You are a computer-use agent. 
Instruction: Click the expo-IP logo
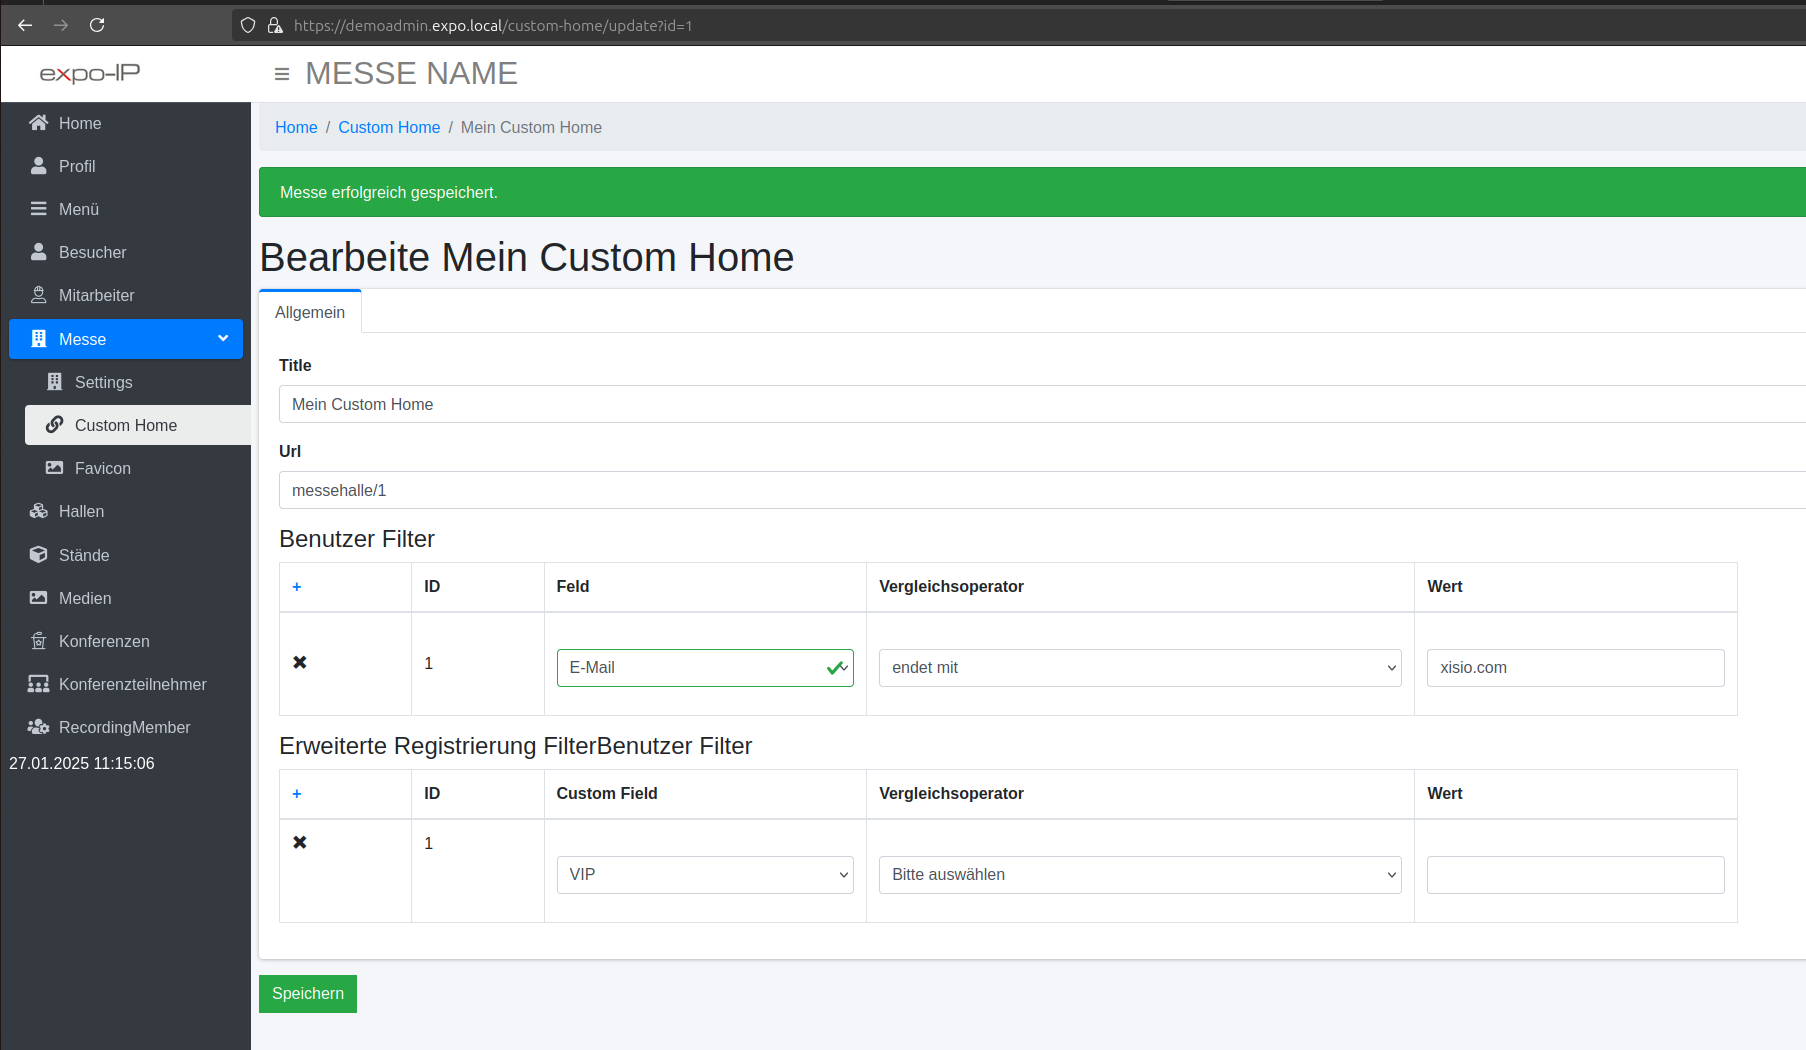90,74
